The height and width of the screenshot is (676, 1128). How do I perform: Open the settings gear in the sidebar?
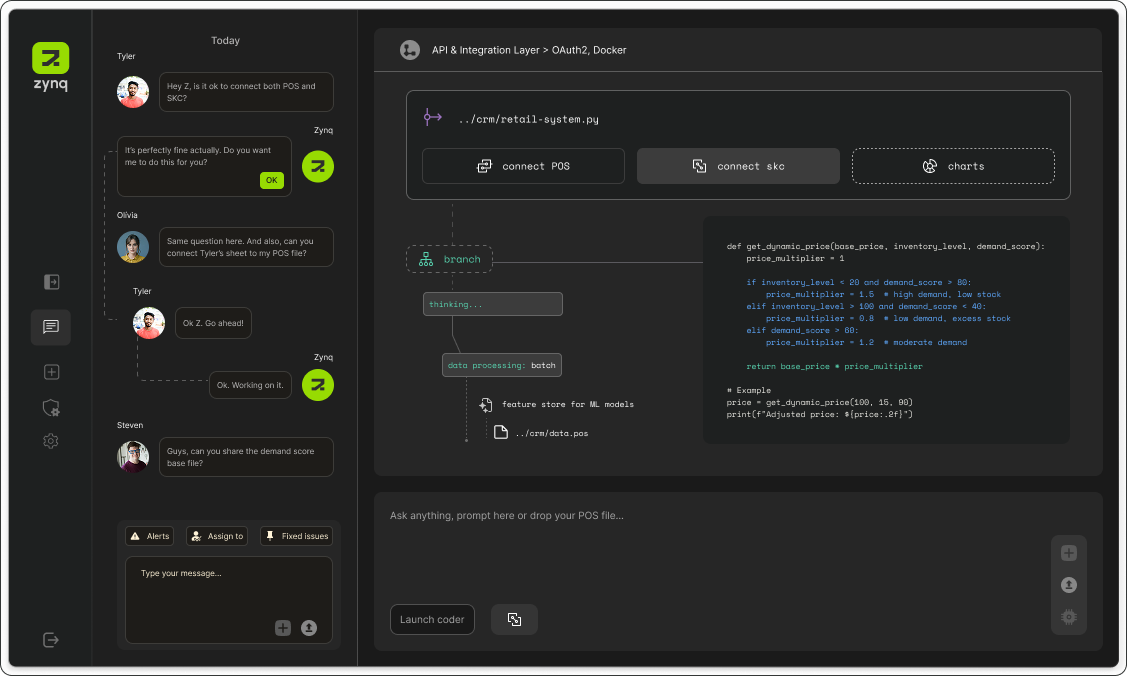[51, 440]
